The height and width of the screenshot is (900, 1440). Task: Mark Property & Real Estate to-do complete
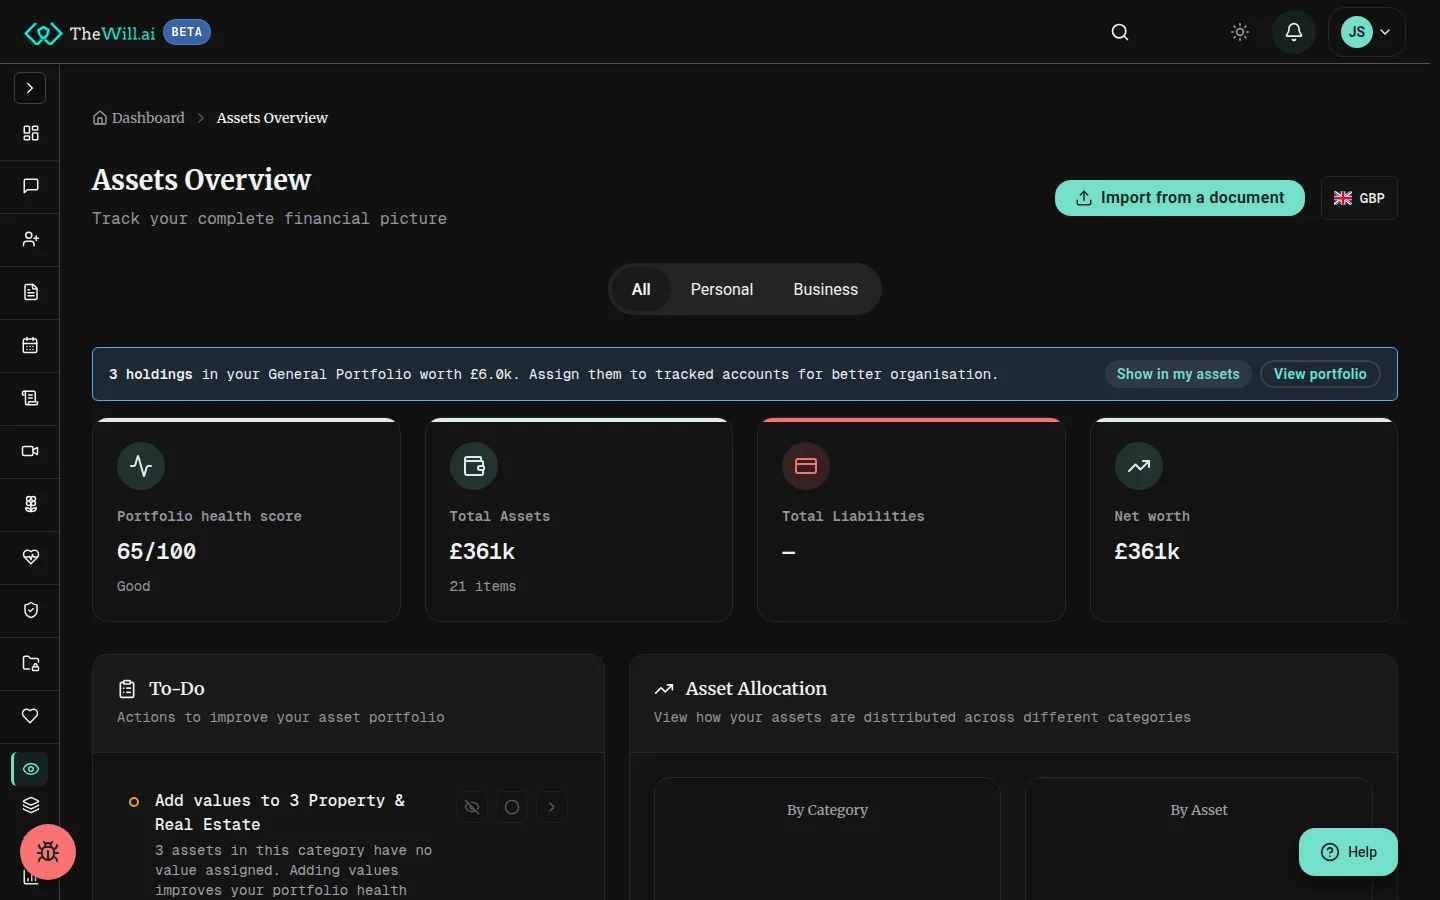pyautogui.click(x=512, y=807)
